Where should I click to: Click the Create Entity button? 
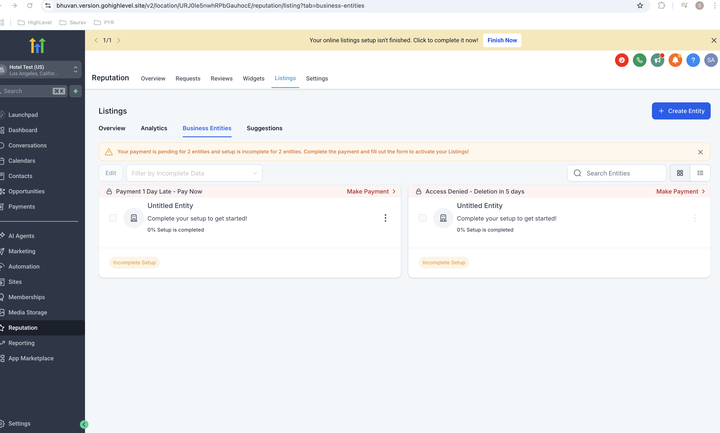pyautogui.click(x=681, y=111)
